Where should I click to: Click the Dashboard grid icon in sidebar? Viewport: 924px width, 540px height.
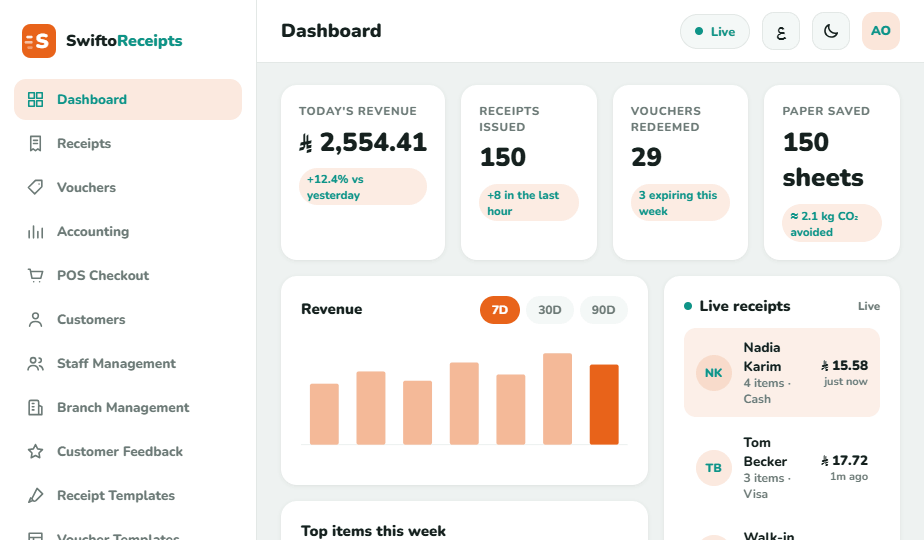click(x=35, y=100)
